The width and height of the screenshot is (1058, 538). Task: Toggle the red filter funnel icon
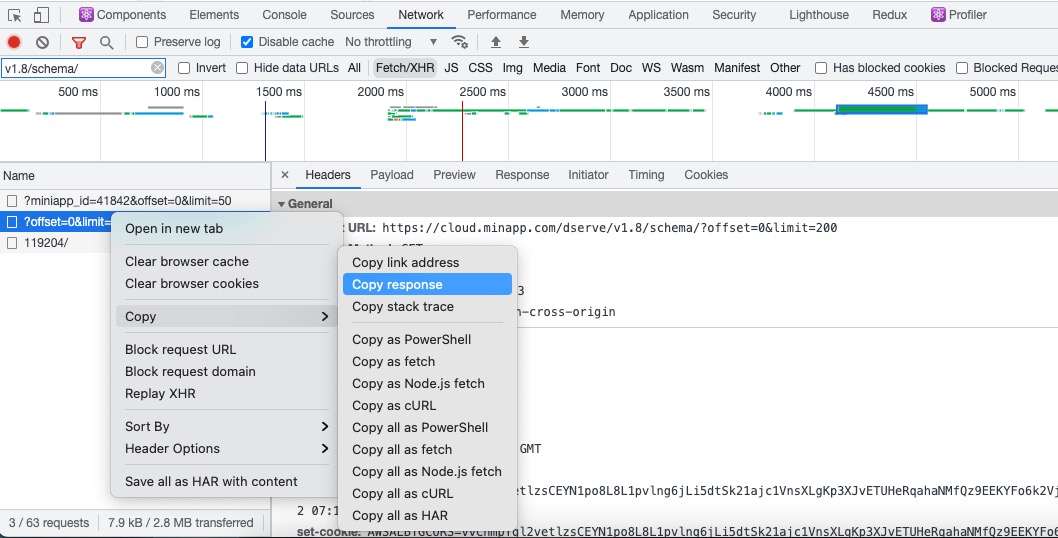pos(79,43)
